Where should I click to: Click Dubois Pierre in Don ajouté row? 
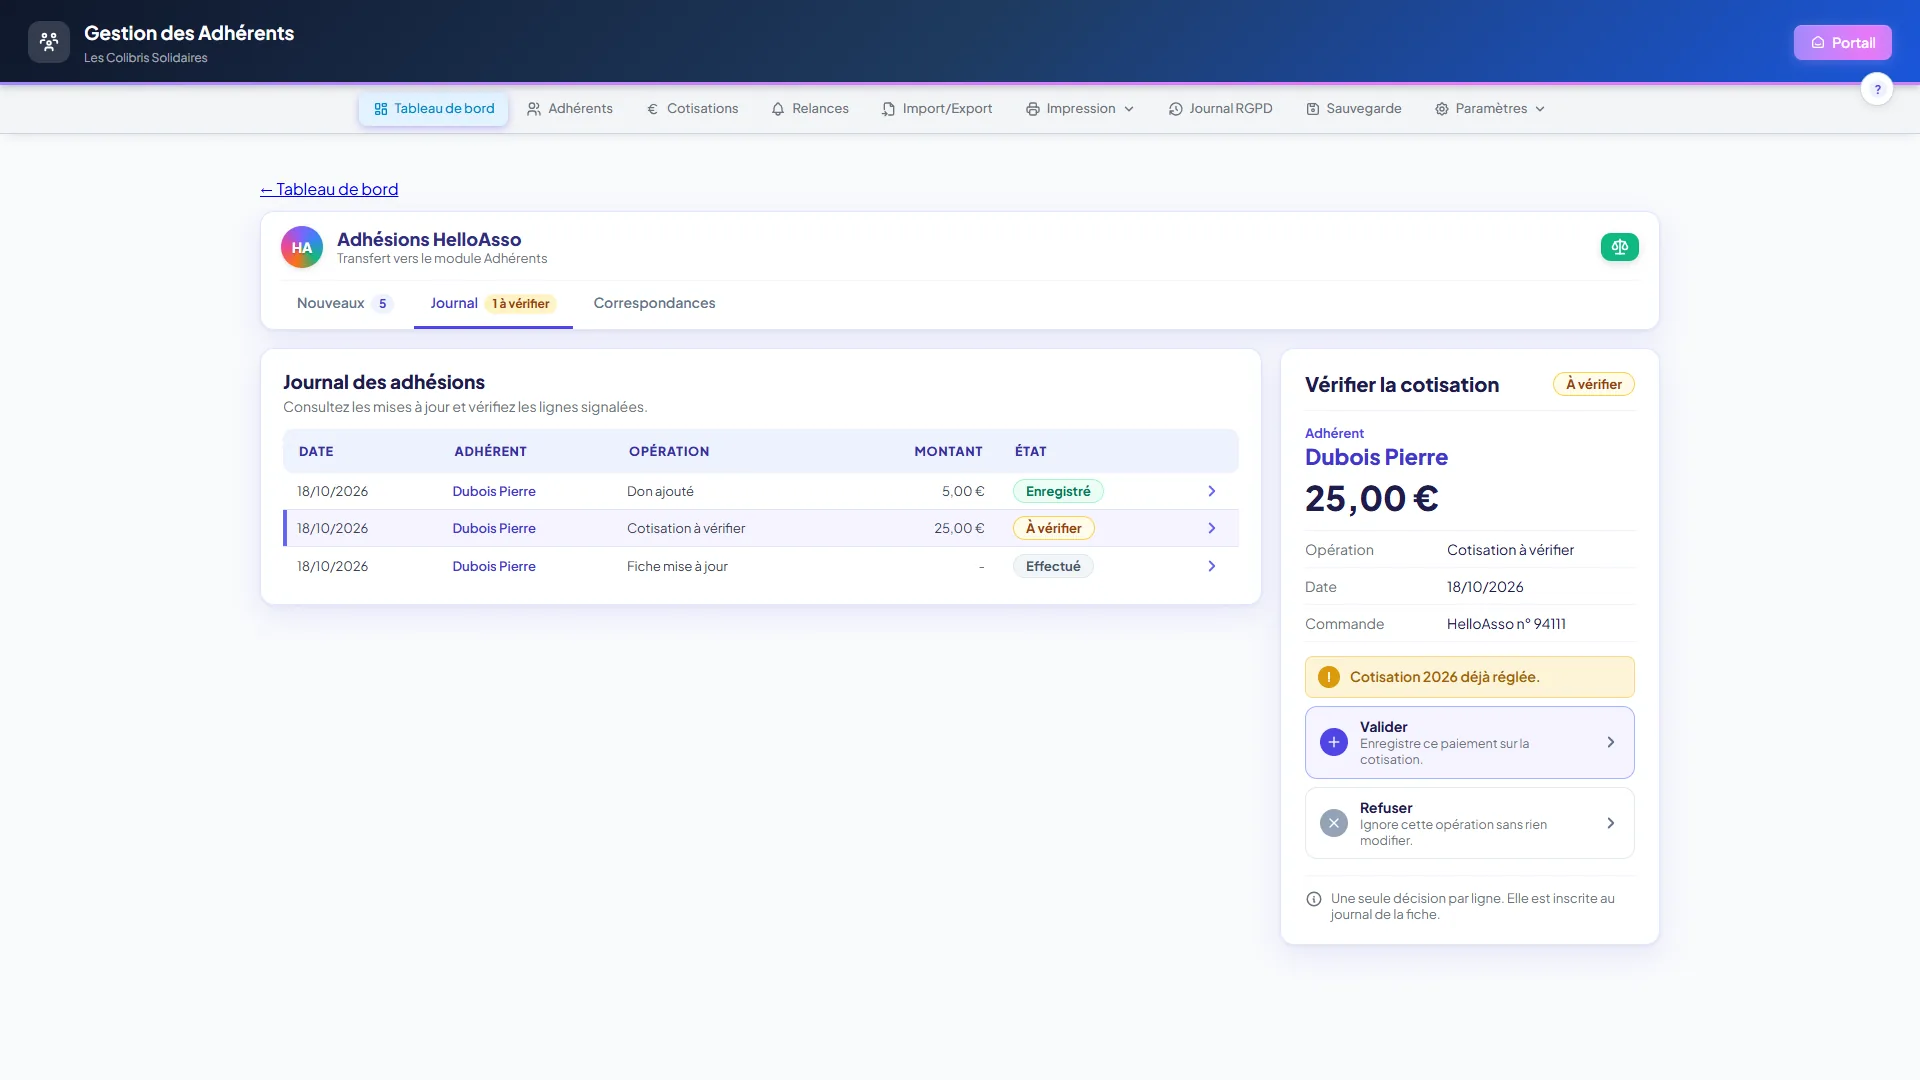[494, 491]
